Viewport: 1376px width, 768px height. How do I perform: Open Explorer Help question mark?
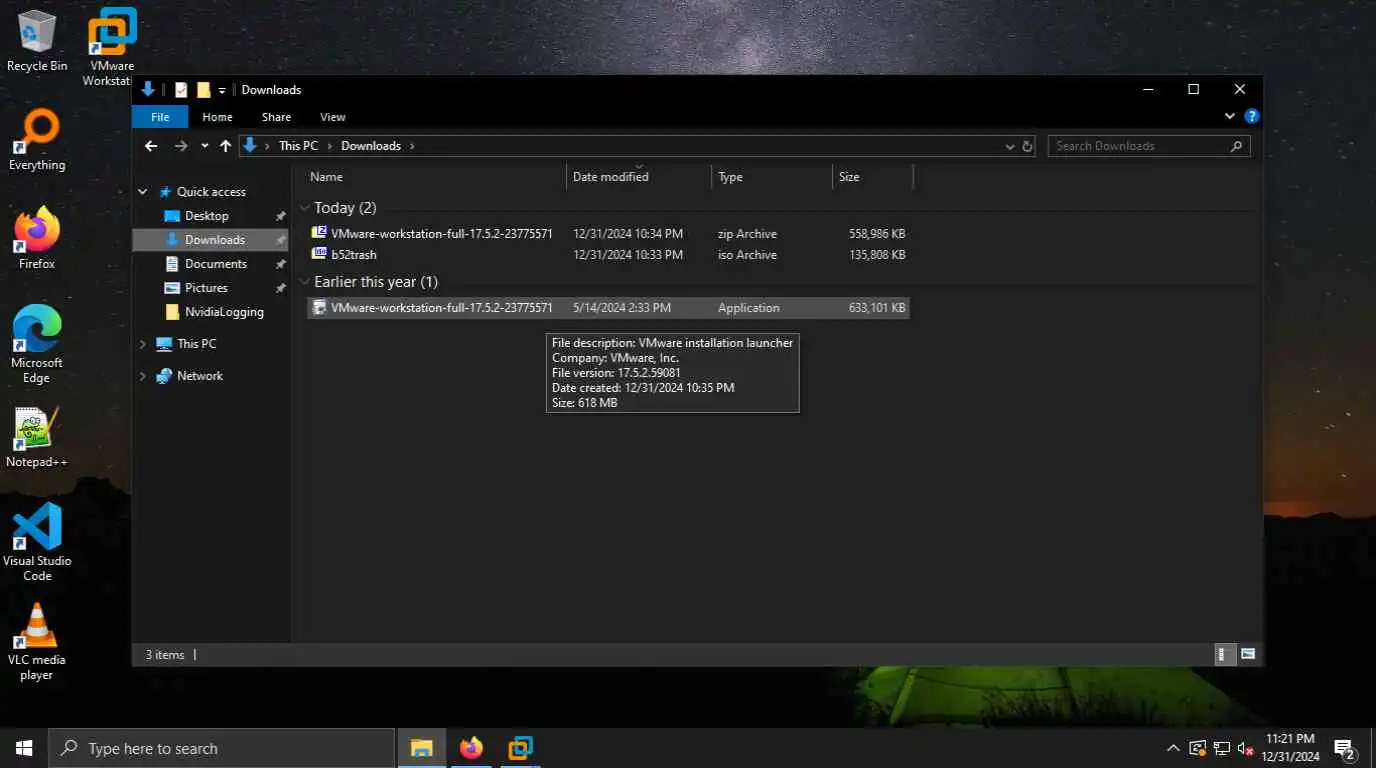[1251, 117]
